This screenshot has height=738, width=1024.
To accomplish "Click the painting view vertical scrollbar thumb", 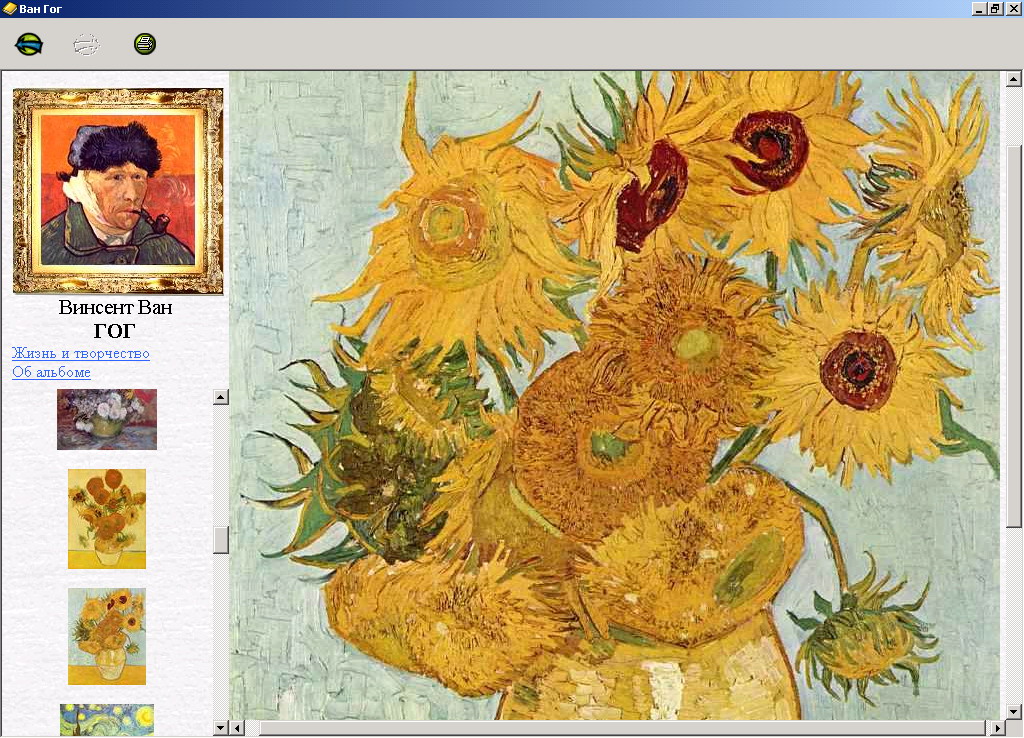I will [1014, 336].
